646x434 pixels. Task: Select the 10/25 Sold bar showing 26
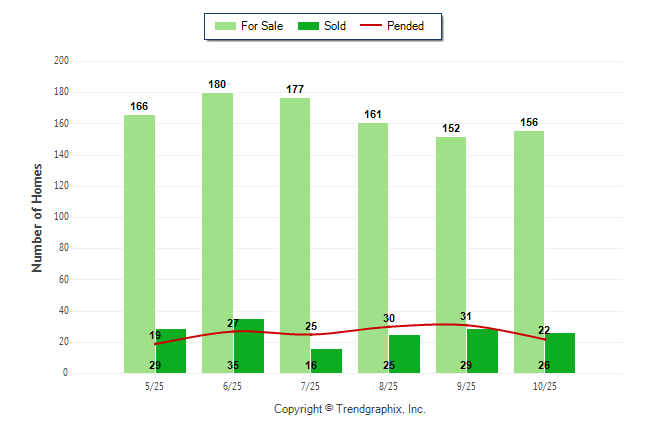pyautogui.click(x=560, y=352)
